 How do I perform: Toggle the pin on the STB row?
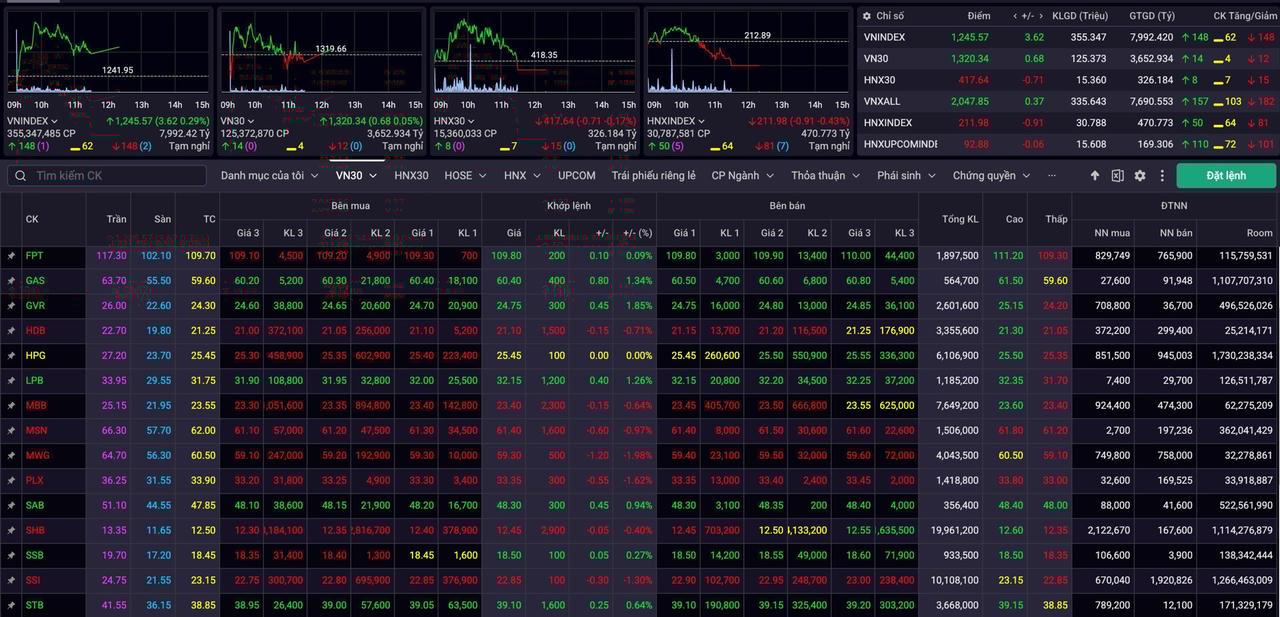pyautogui.click(x=11, y=605)
